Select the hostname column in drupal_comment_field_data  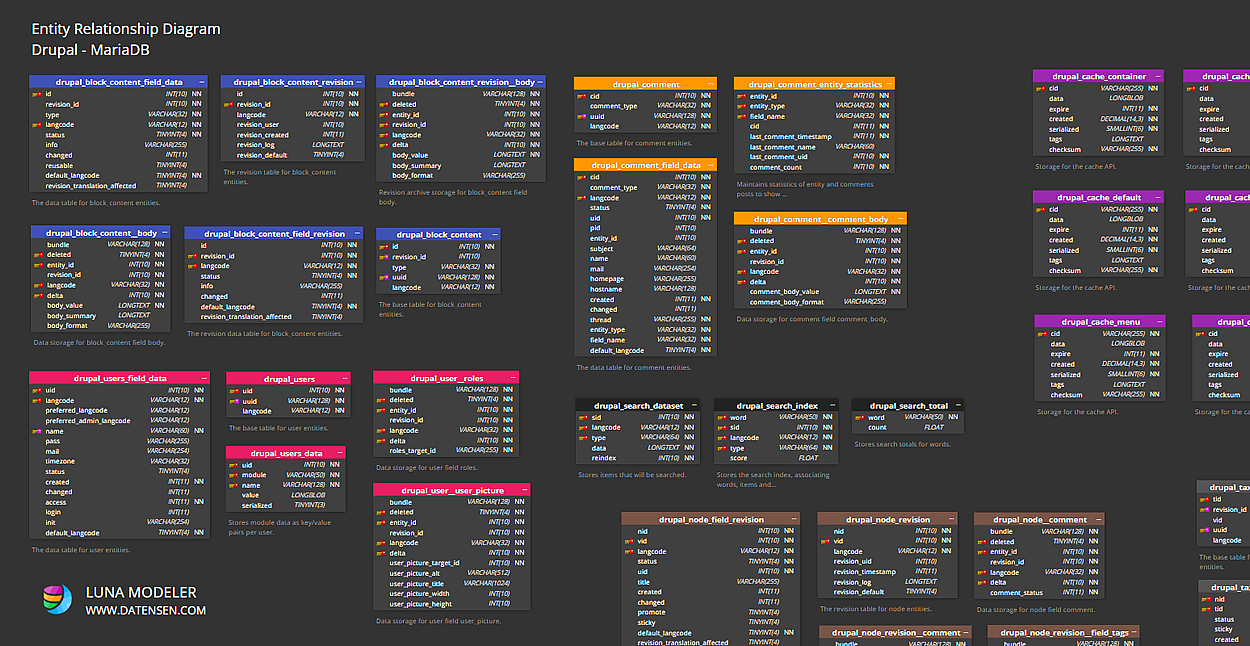(645, 289)
